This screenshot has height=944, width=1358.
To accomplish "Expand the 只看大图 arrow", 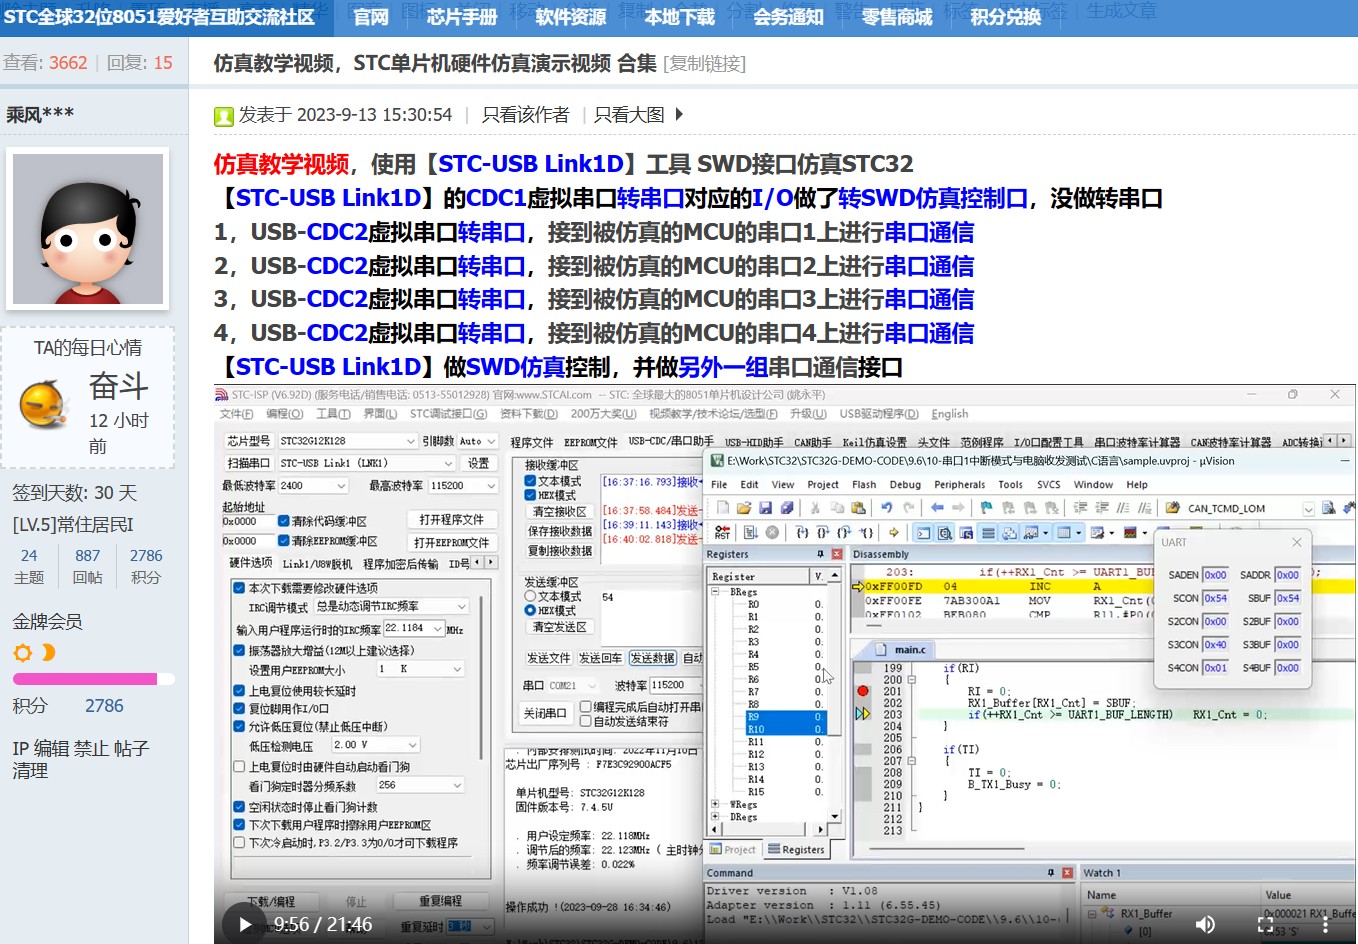I will coord(679,115).
